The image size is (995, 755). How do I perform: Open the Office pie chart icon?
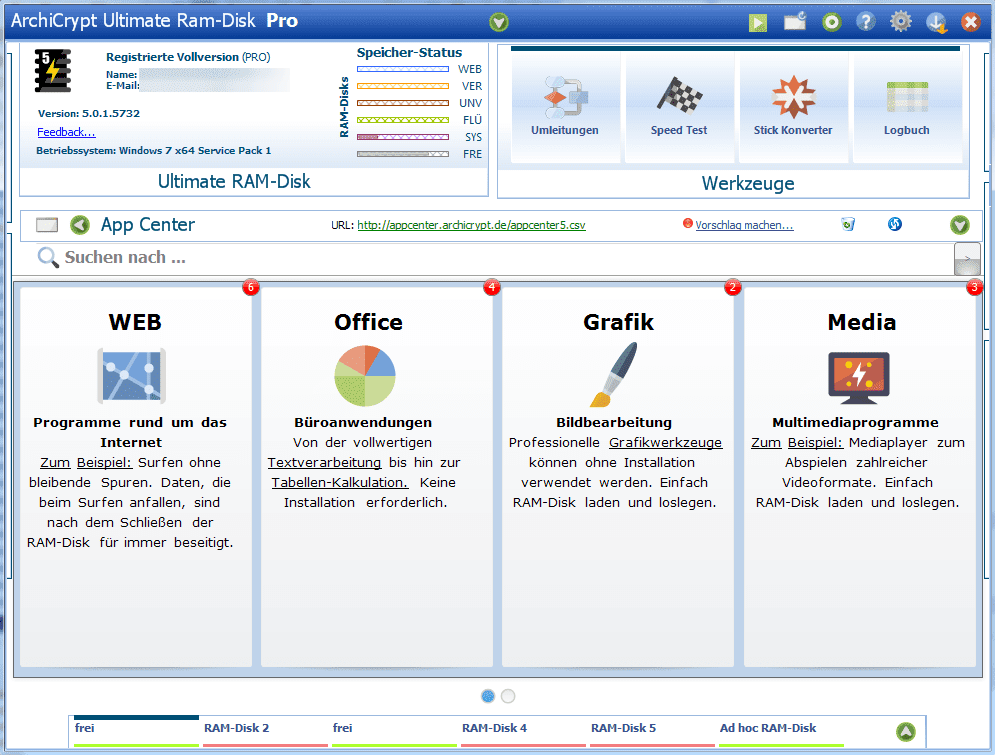tap(365, 376)
